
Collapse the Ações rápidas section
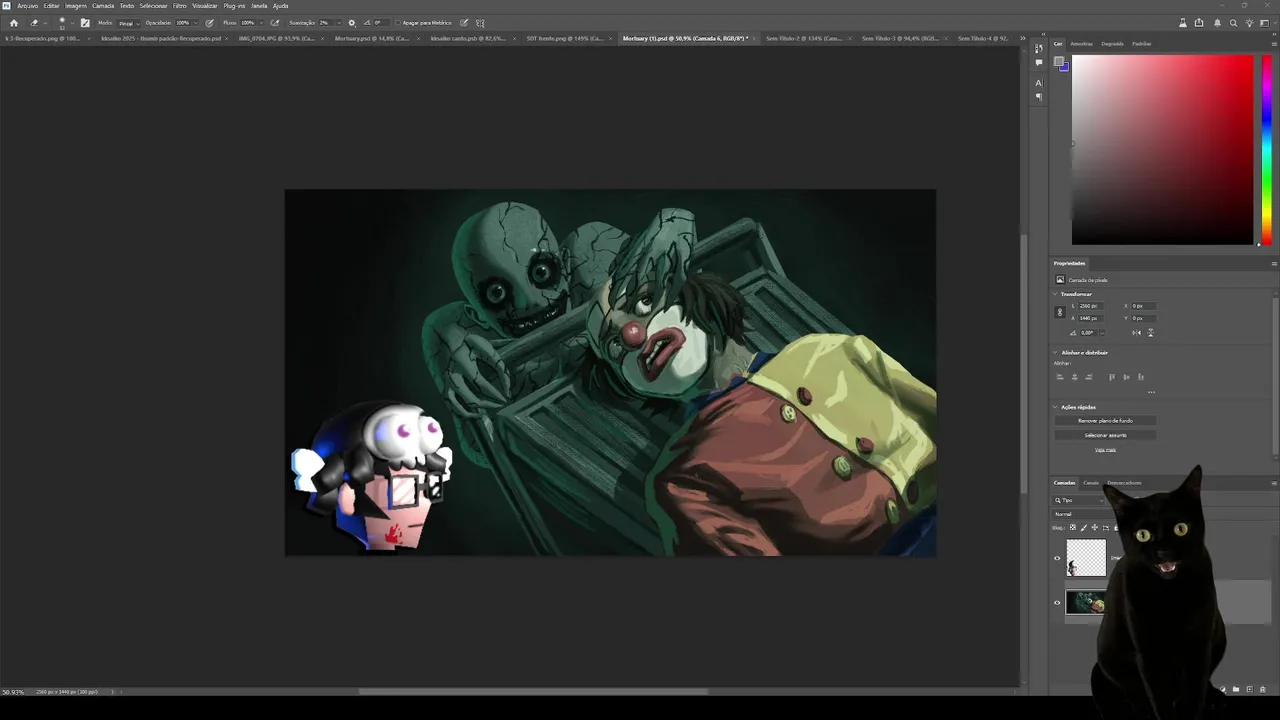(x=1055, y=407)
